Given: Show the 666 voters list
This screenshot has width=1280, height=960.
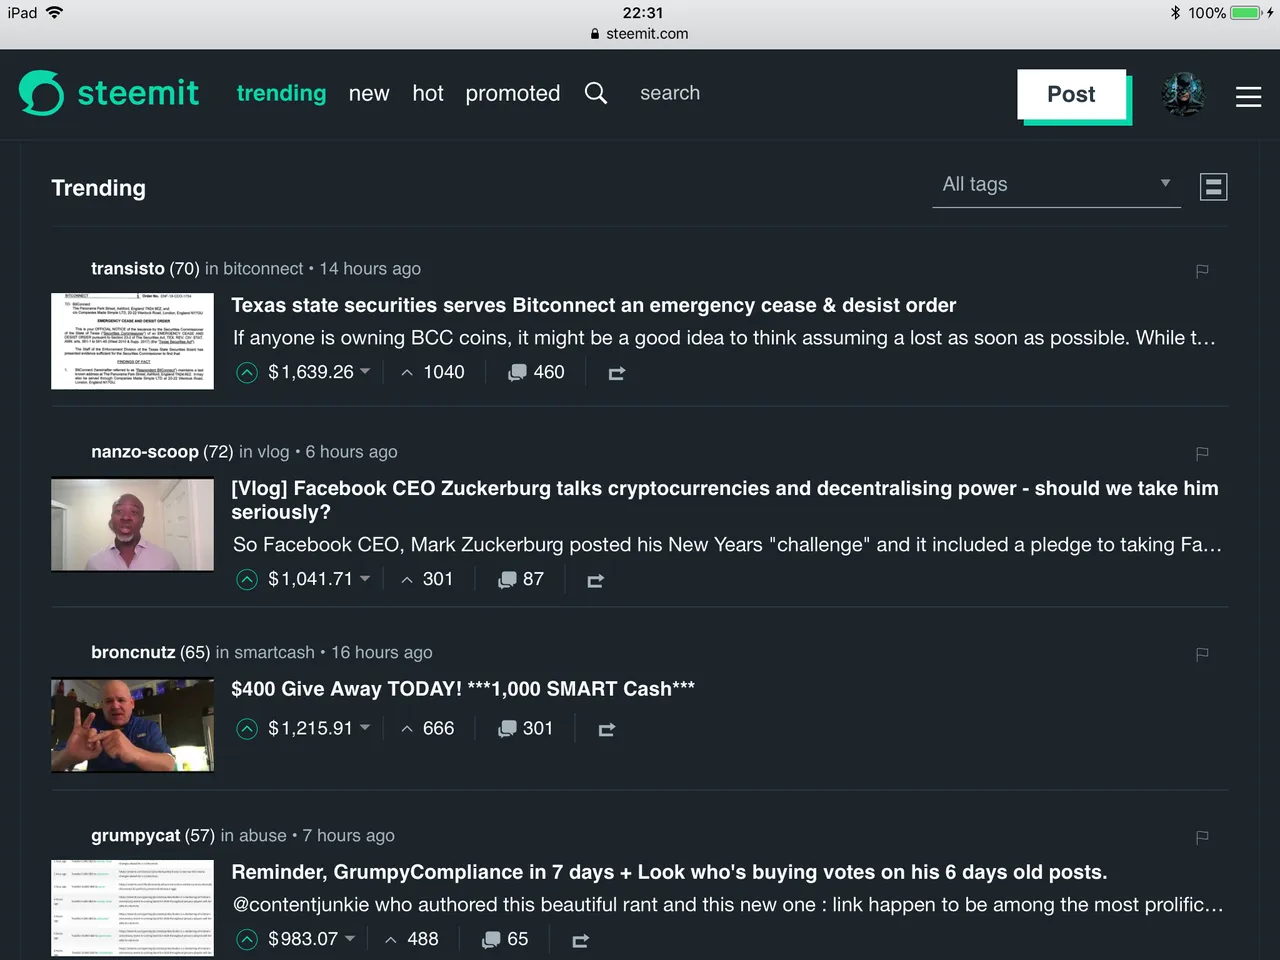Looking at the screenshot, I should 427,728.
